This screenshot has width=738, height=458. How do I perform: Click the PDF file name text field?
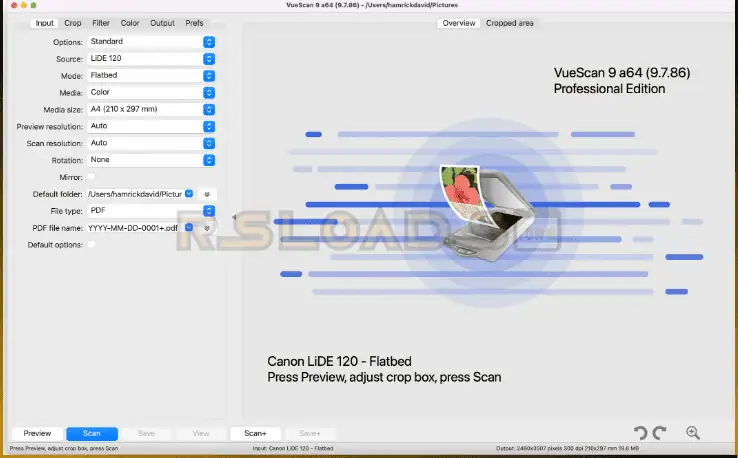tap(133, 228)
